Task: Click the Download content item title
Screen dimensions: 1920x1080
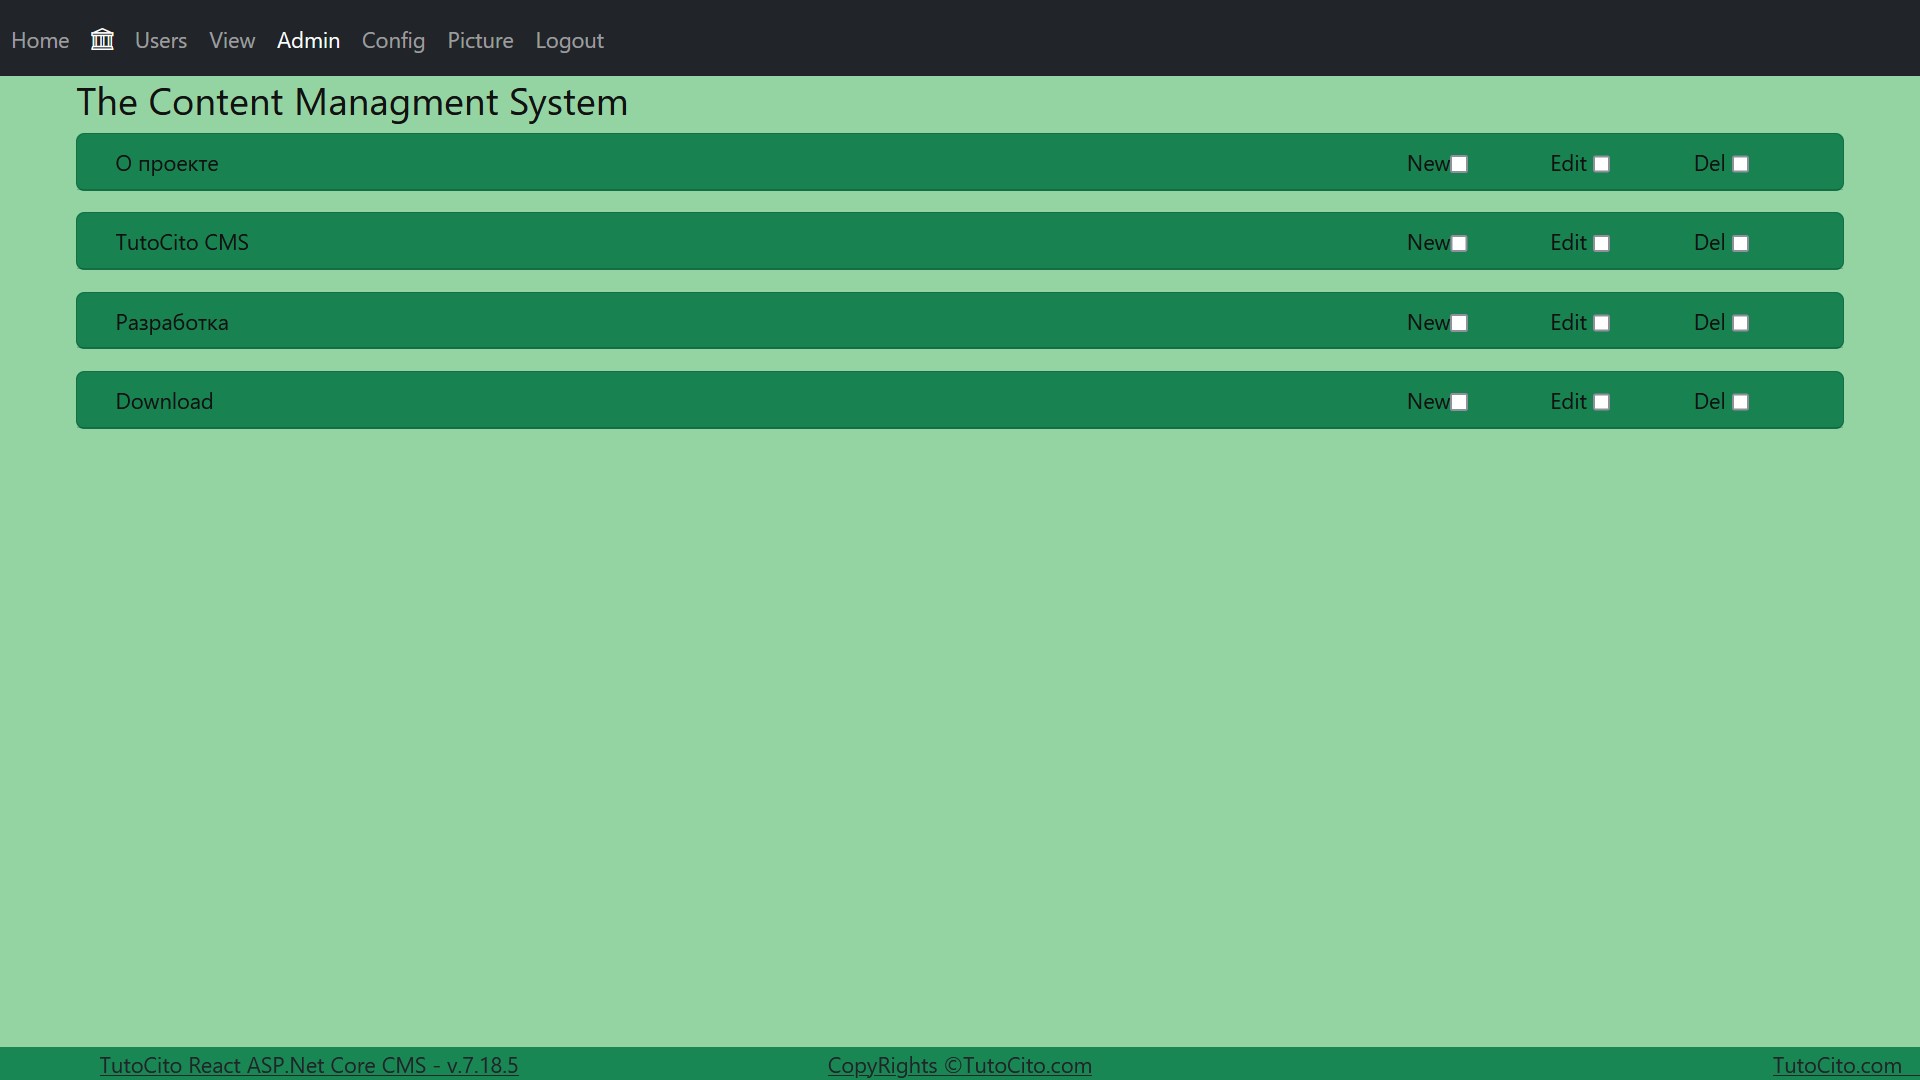Action: pyautogui.click(x=164, y=401)
